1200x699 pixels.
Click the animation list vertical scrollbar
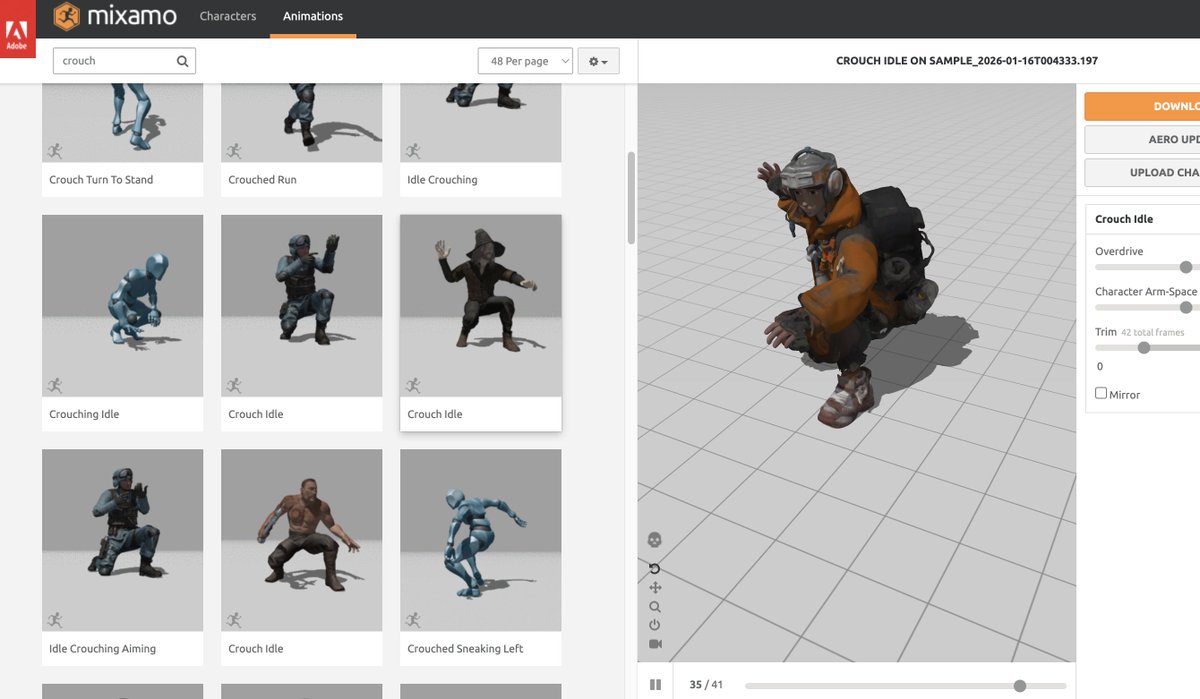pyautogui.click(x=630, y=197)
